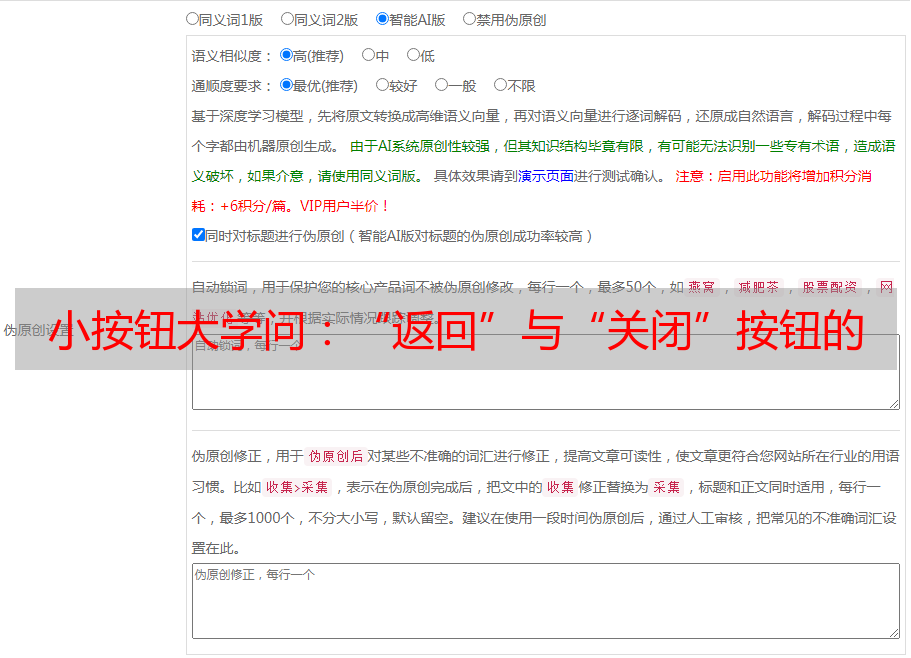This screenshot has width=911, height=658.
Task: Click the 自动锁词 textarea
Action: point(546,372)
